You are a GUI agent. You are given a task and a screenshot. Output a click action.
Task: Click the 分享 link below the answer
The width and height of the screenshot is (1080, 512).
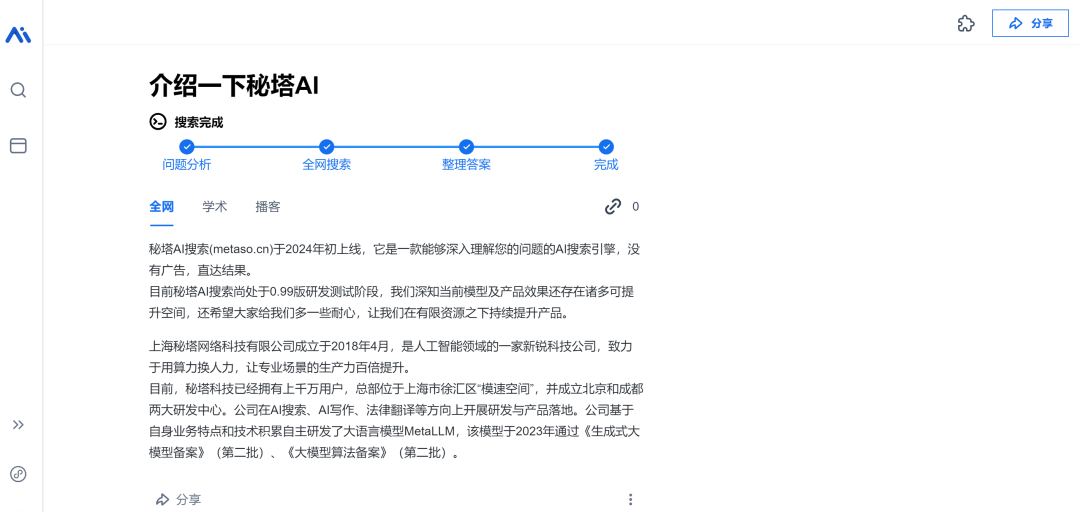point(178,500)
